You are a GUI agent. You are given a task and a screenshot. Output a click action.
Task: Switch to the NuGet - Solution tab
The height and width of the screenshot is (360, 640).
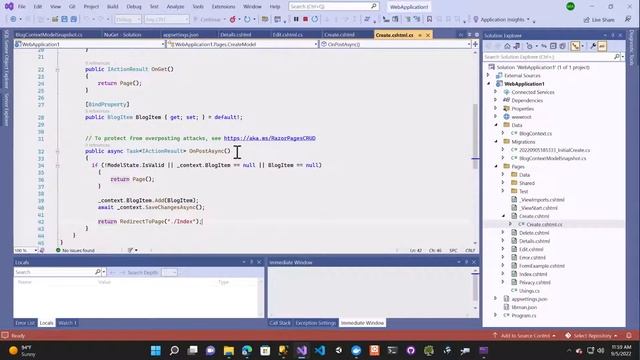[x=122, y=35]
